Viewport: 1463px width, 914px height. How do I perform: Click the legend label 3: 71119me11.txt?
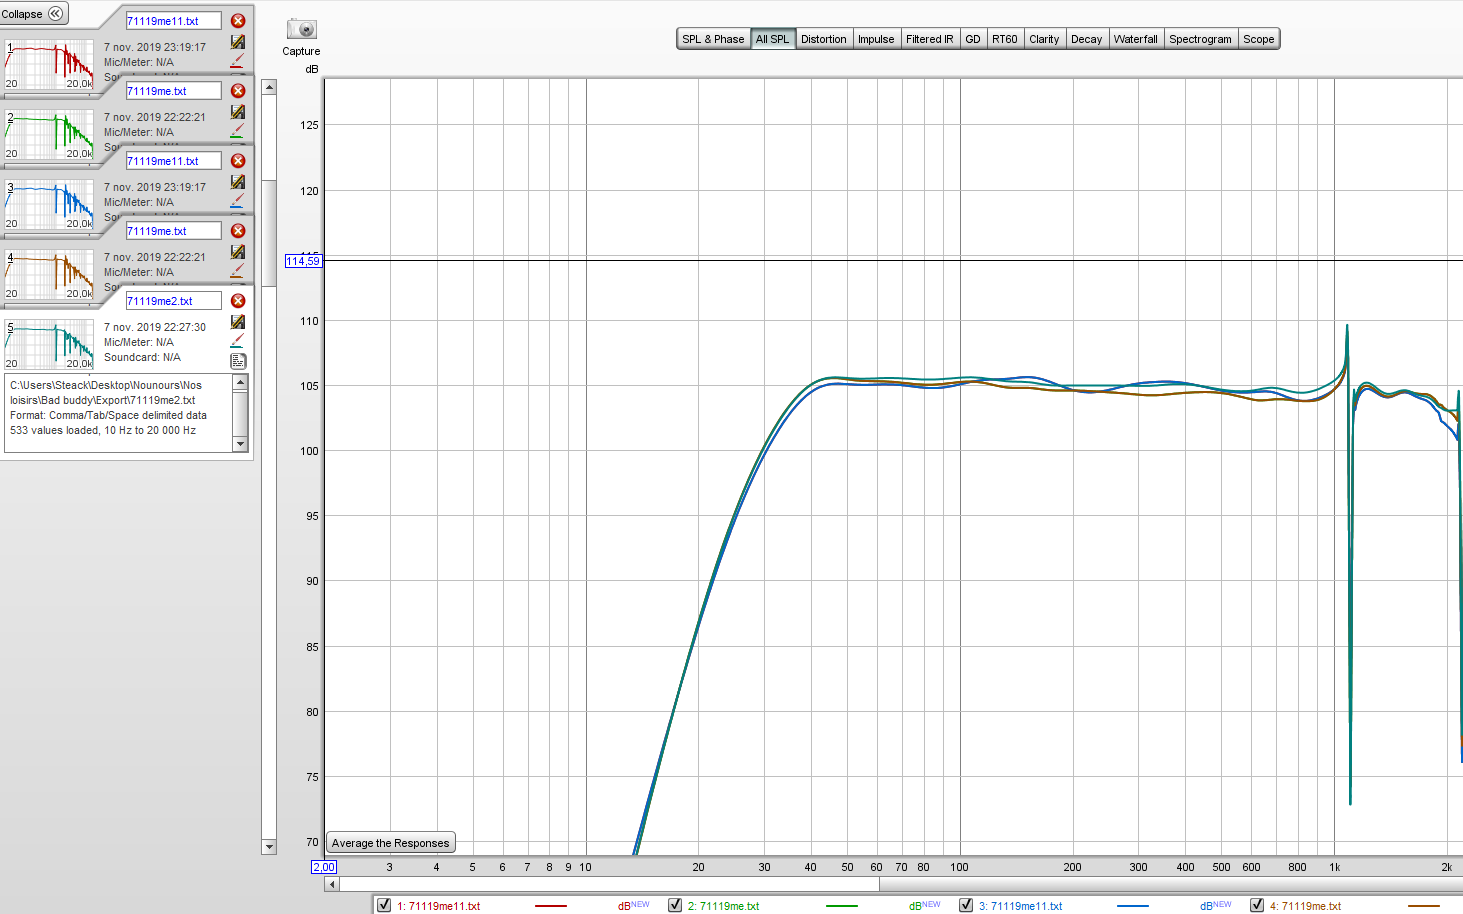1020,906
